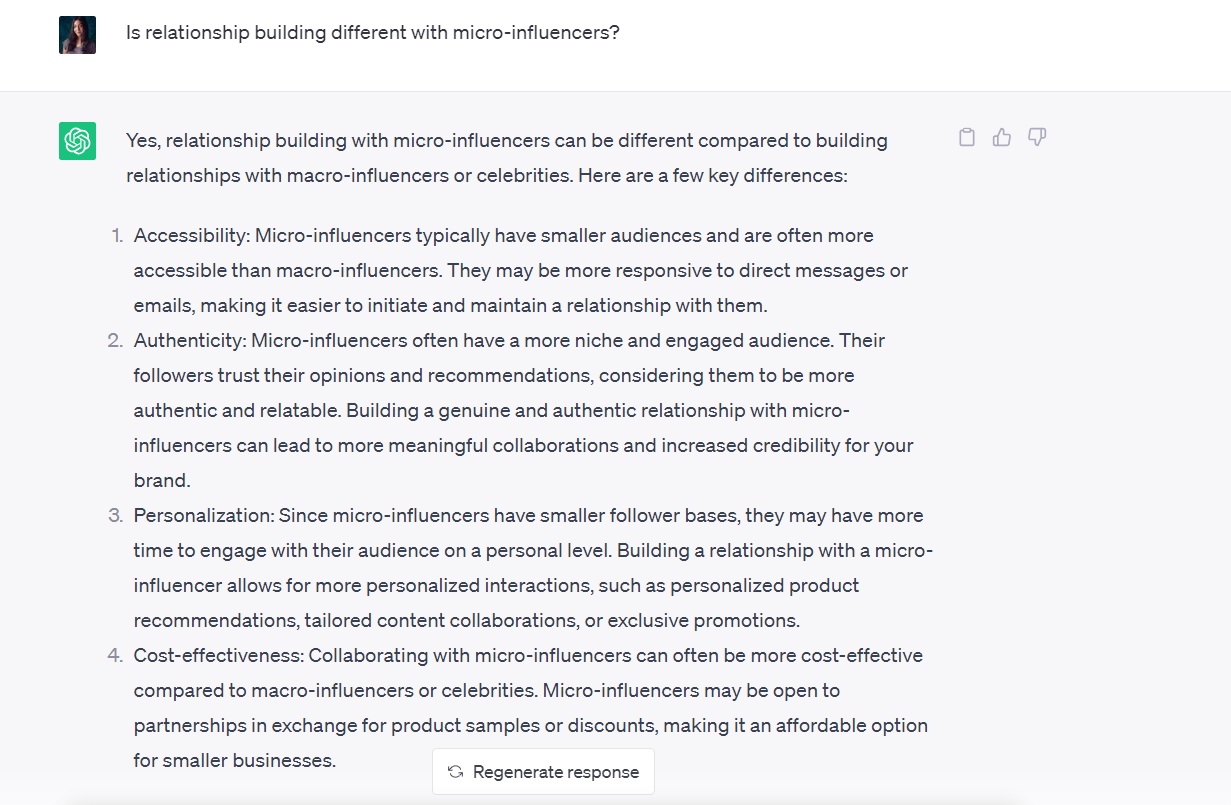Click list number 3 marker
This screenshot has height=805, width=1231.
point(116,516)
